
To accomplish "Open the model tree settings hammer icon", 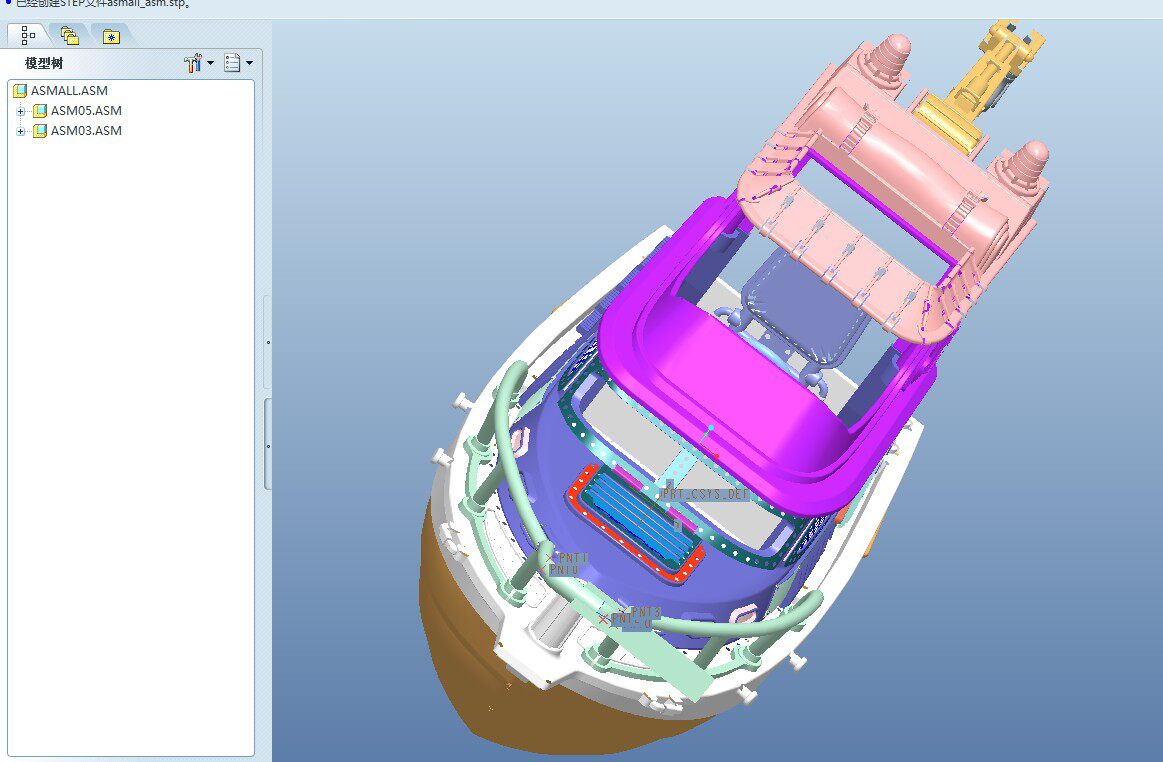I will tap(193, 63).
